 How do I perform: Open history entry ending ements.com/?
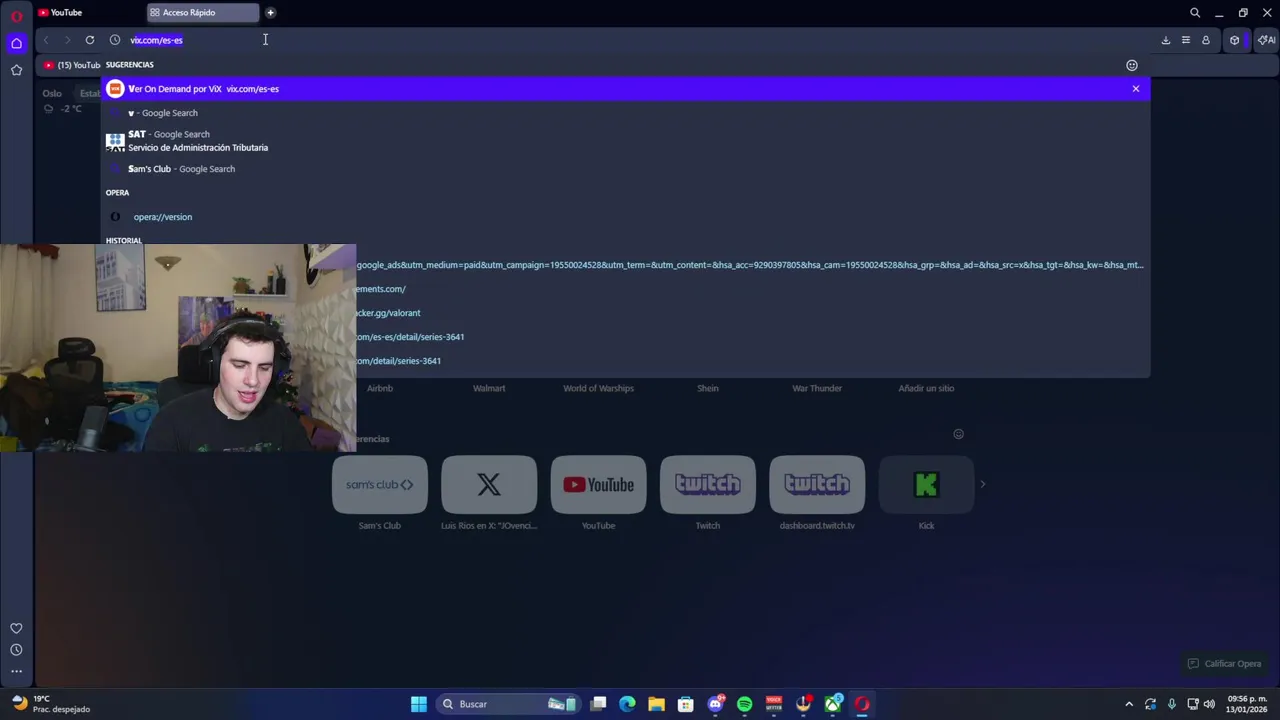(x=381, y=289)
